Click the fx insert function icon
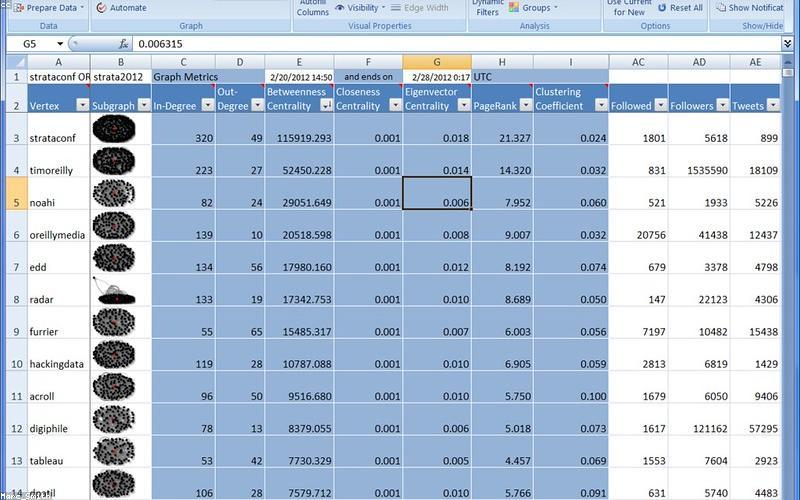800x500 pixels. point(123,44)
